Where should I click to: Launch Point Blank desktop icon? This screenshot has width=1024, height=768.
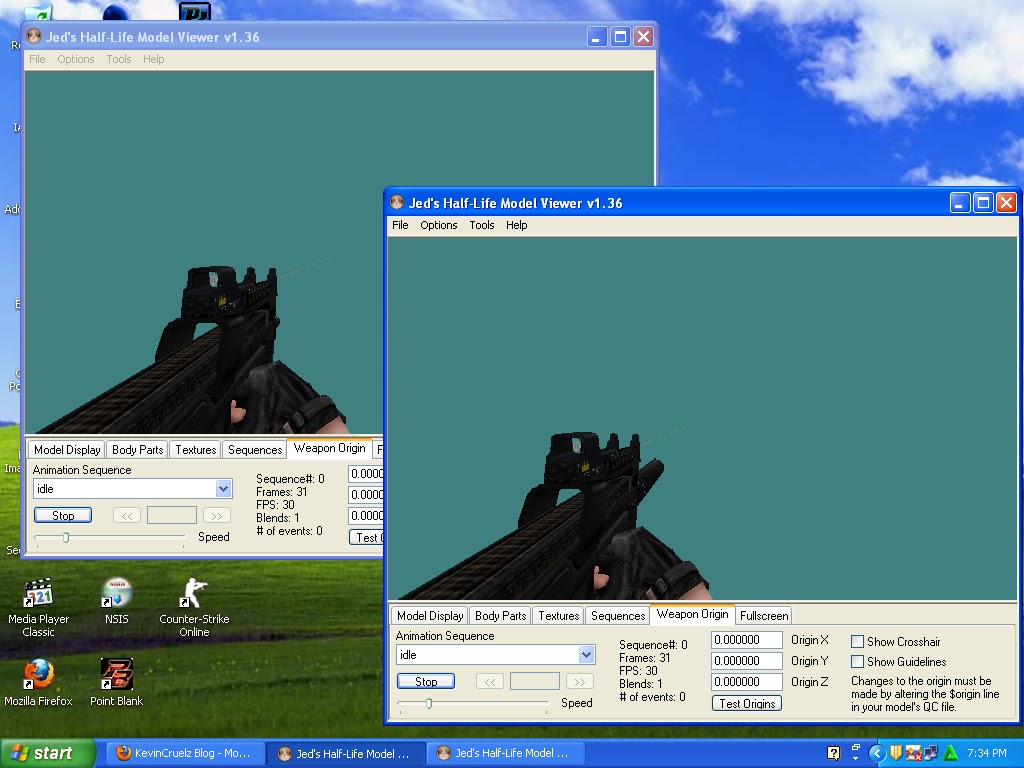click(x=116, y=682)
